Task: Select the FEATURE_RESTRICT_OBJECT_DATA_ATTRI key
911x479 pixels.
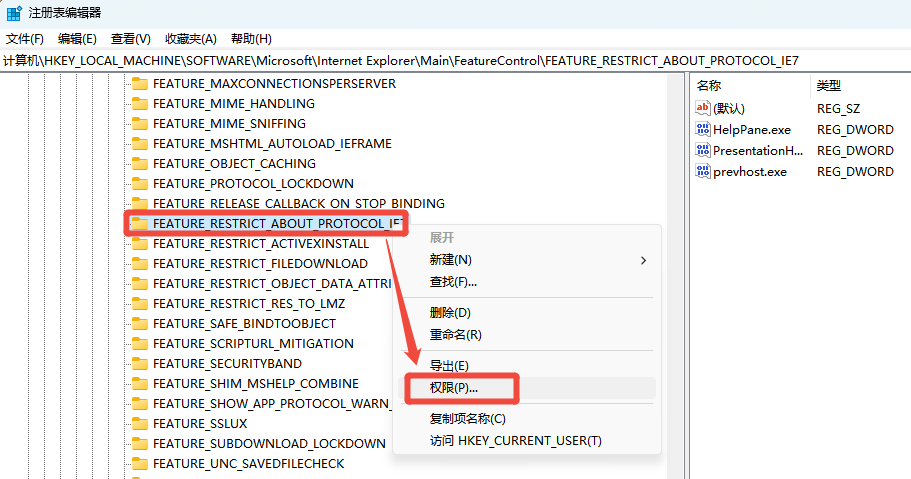Action: tap(271, 284)
